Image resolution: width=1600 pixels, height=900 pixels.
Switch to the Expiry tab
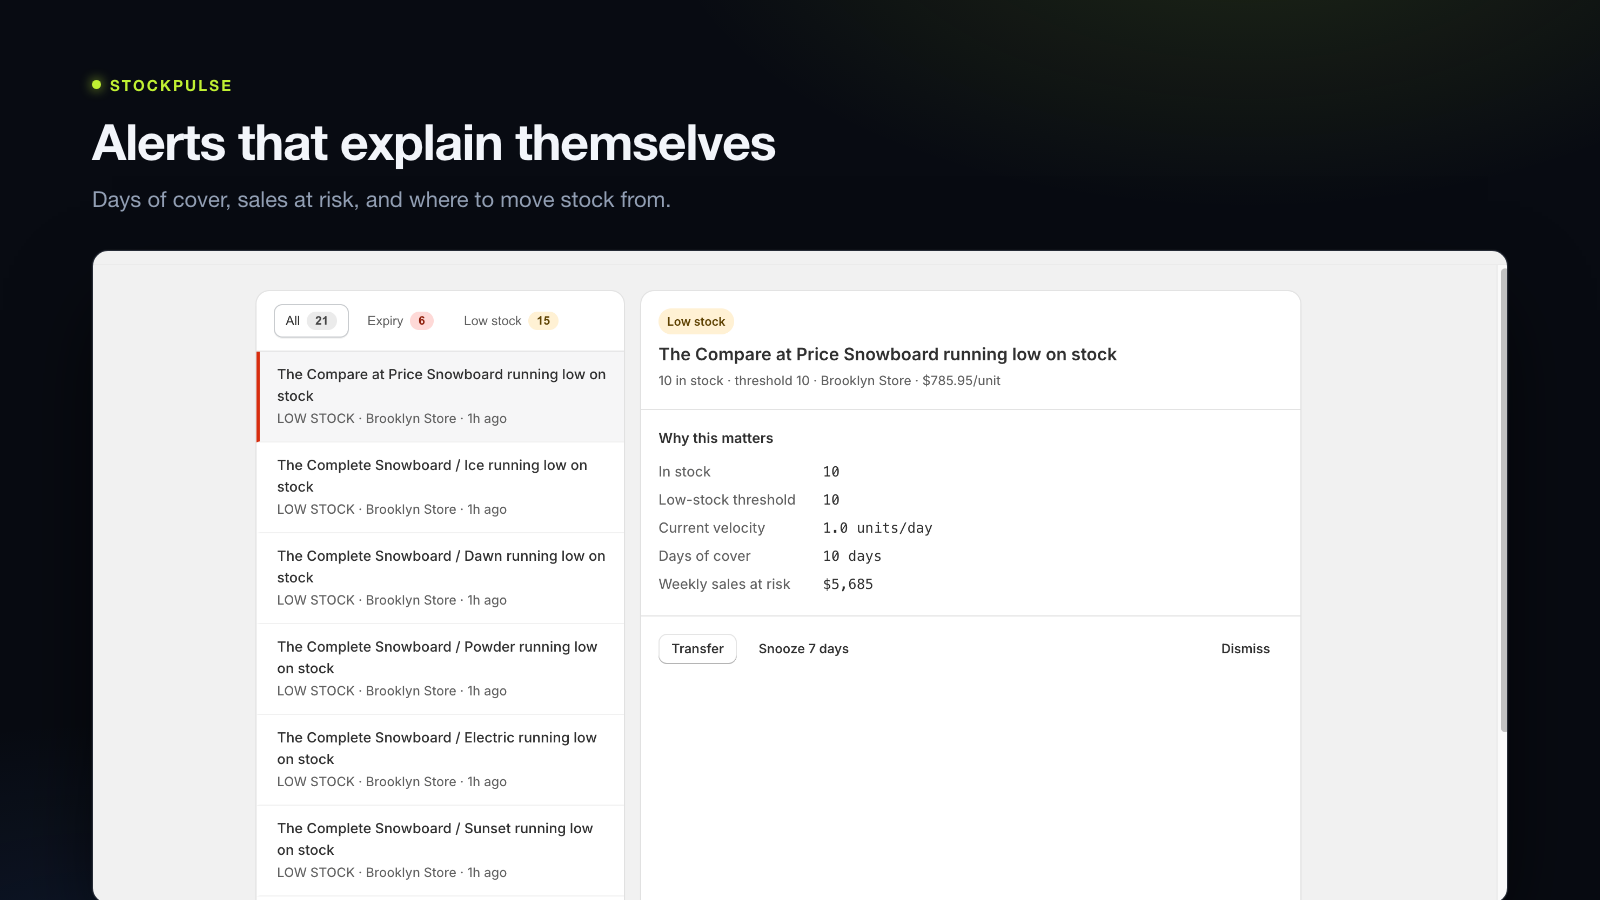click(400, 321)
